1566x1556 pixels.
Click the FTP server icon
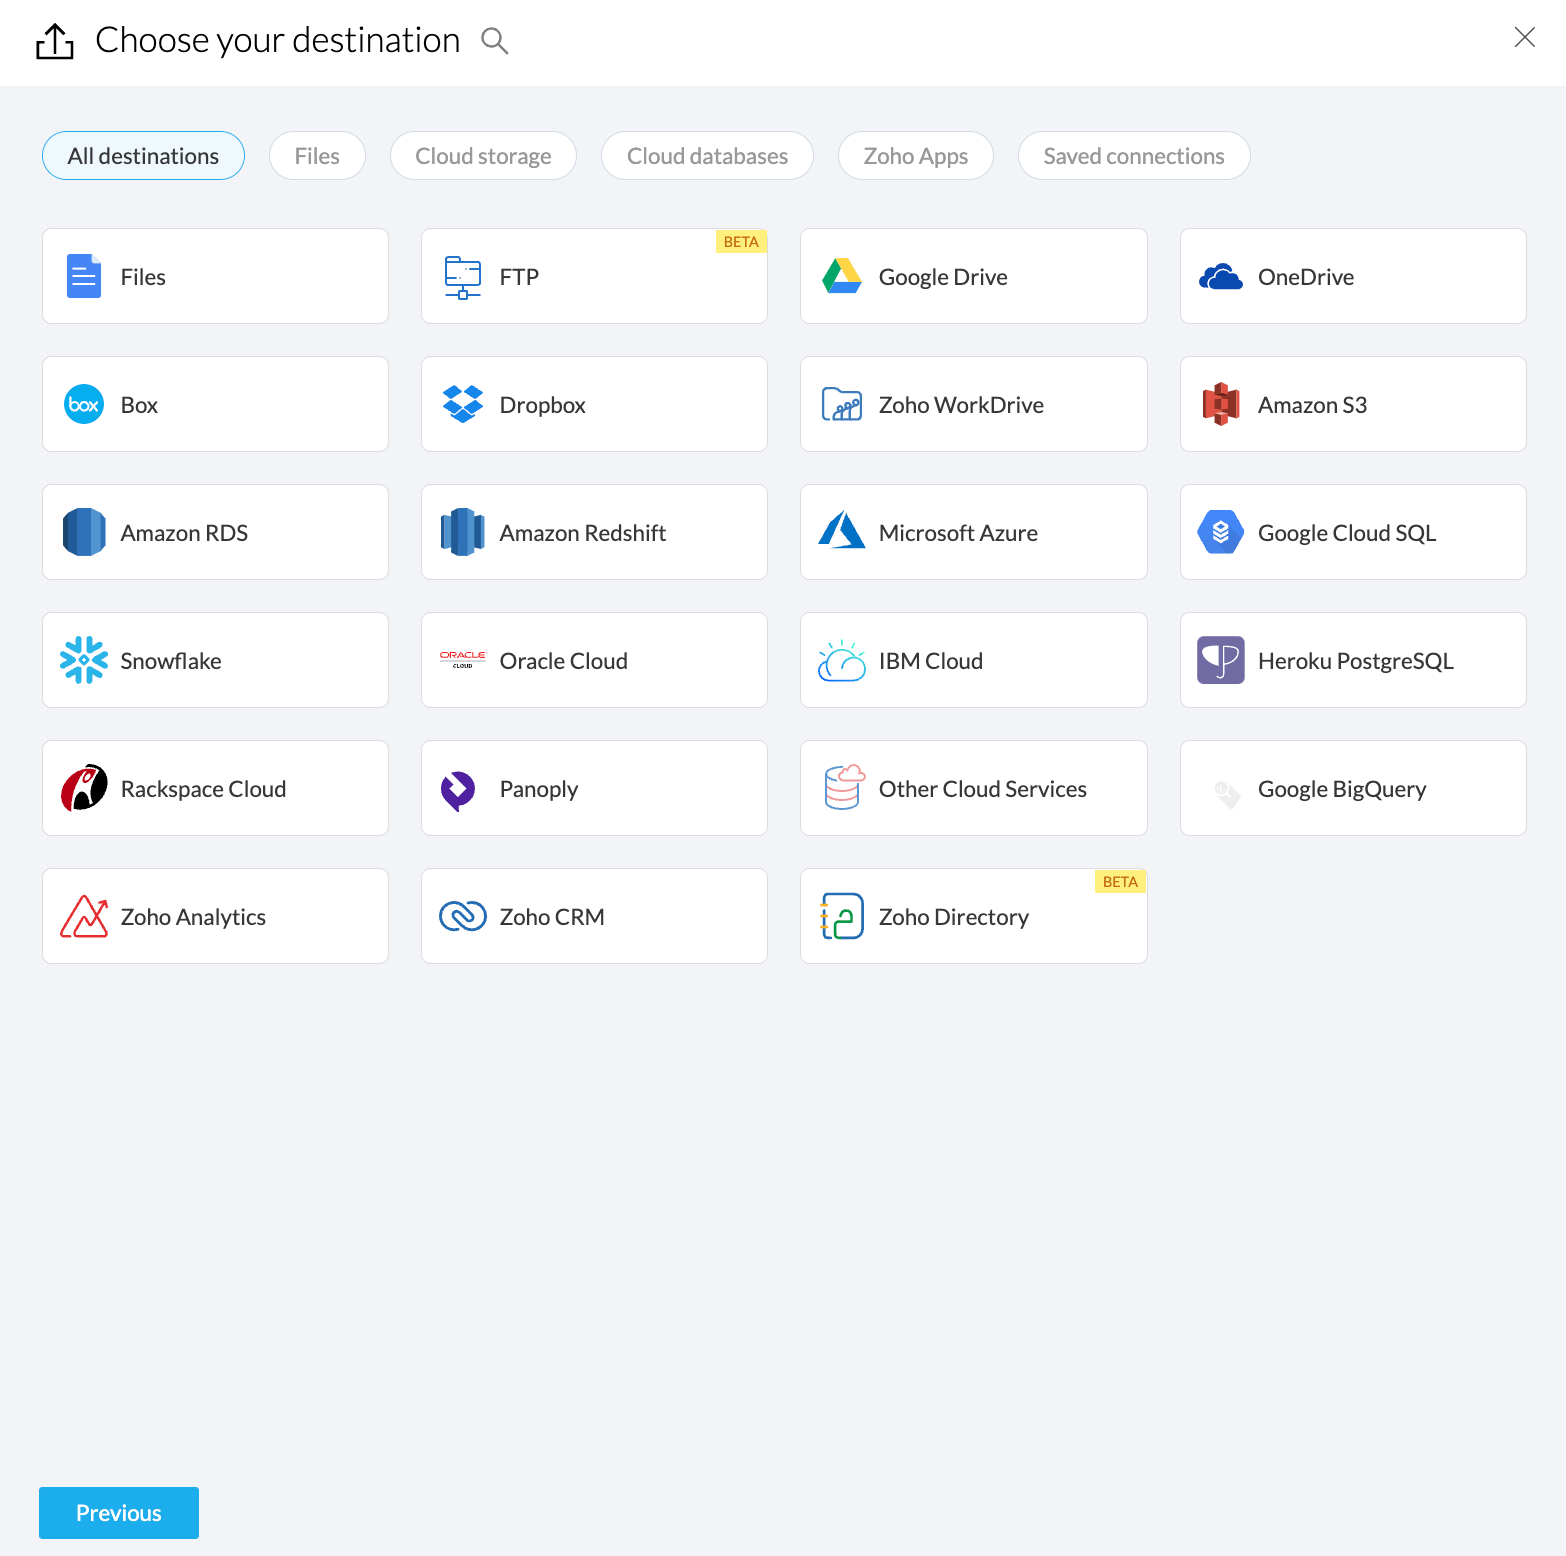pos(463,277)
